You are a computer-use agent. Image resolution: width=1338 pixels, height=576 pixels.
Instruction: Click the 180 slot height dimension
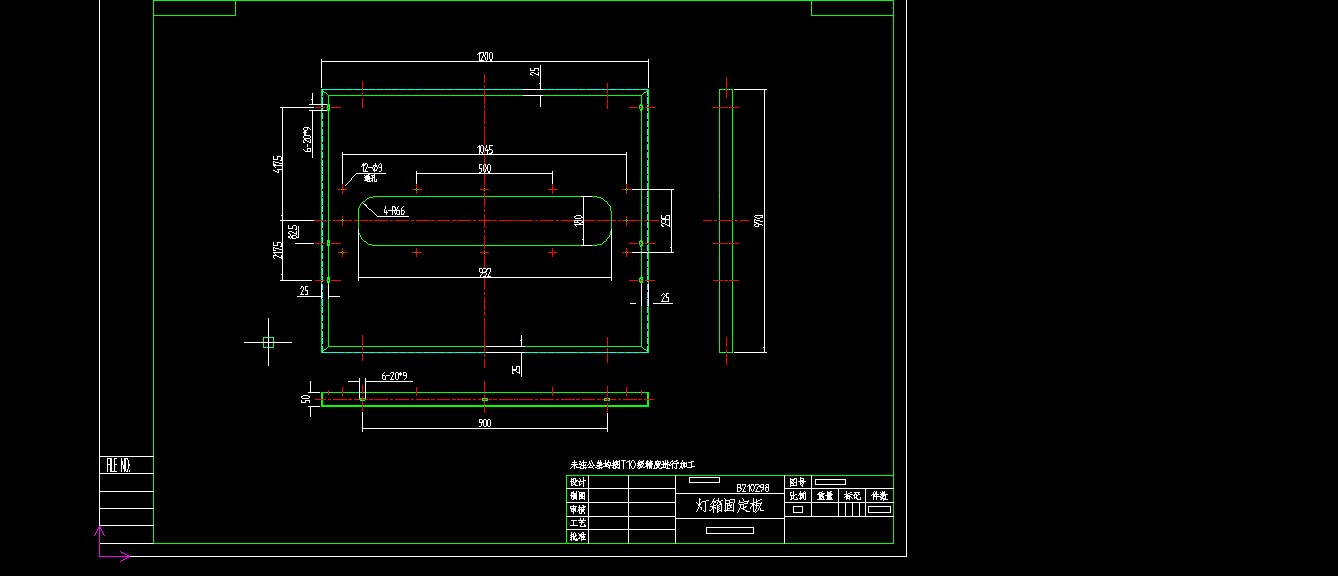pyautogui.click(x=578, y=220)
